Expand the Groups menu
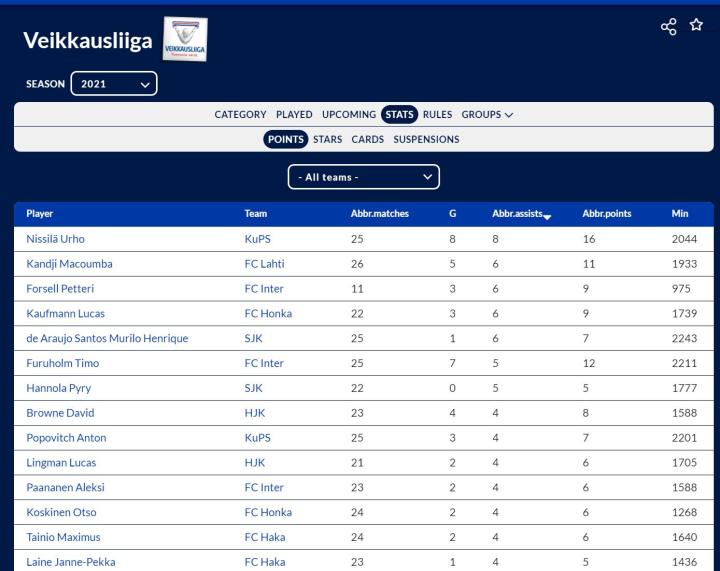Image resolution: width=720 pixels, height=571 pixels. [487, 114]
